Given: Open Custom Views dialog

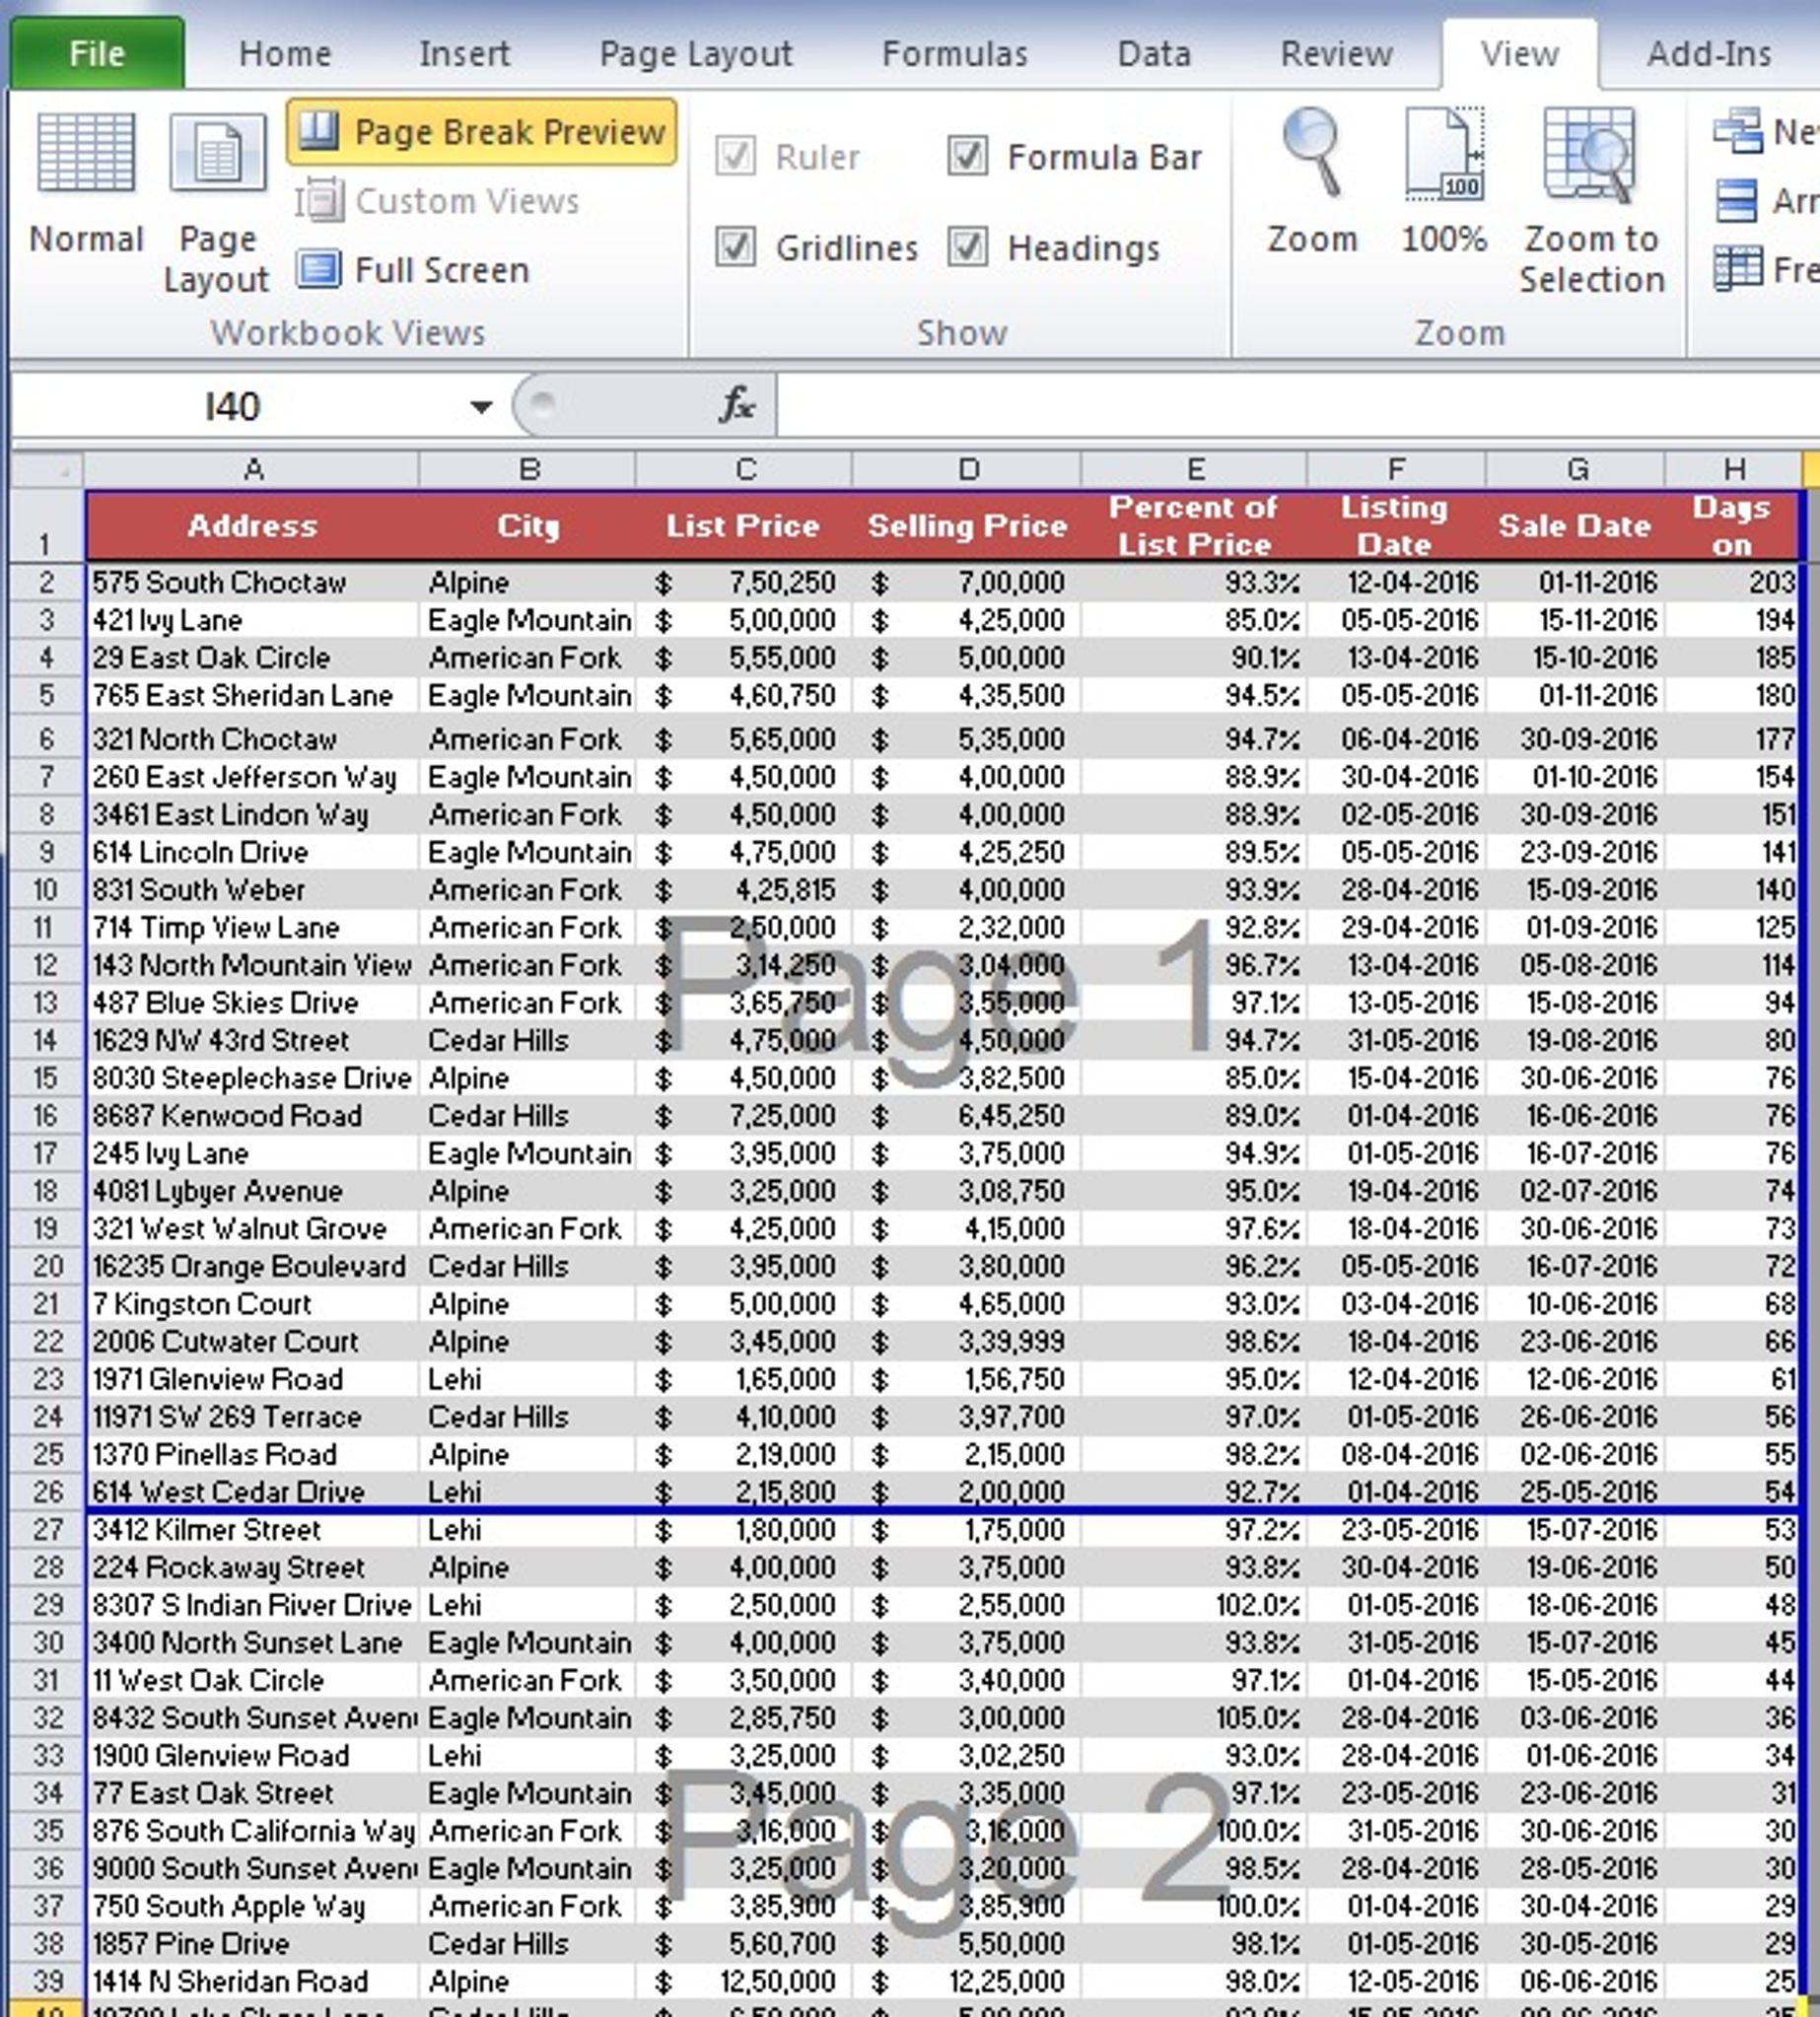Looking at the screenshot, I should [438, 201].
